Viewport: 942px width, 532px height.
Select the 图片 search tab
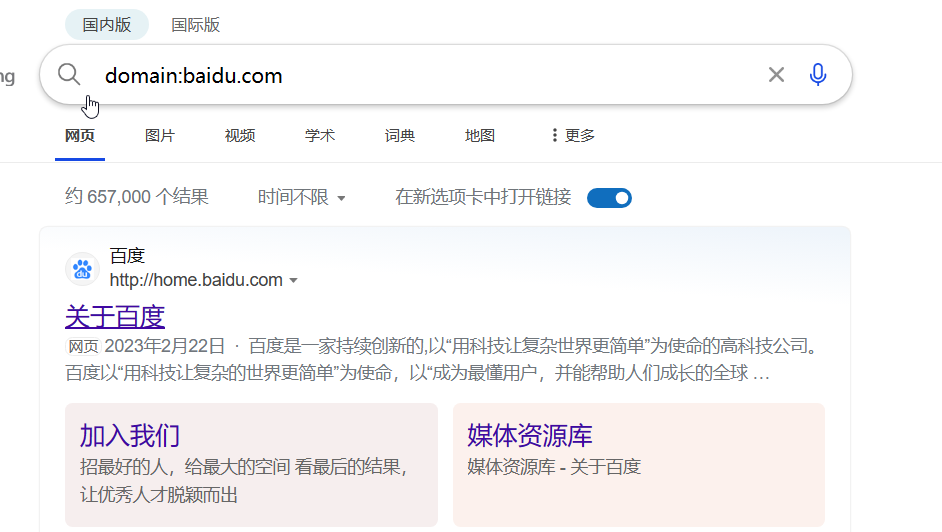point(160,136)
